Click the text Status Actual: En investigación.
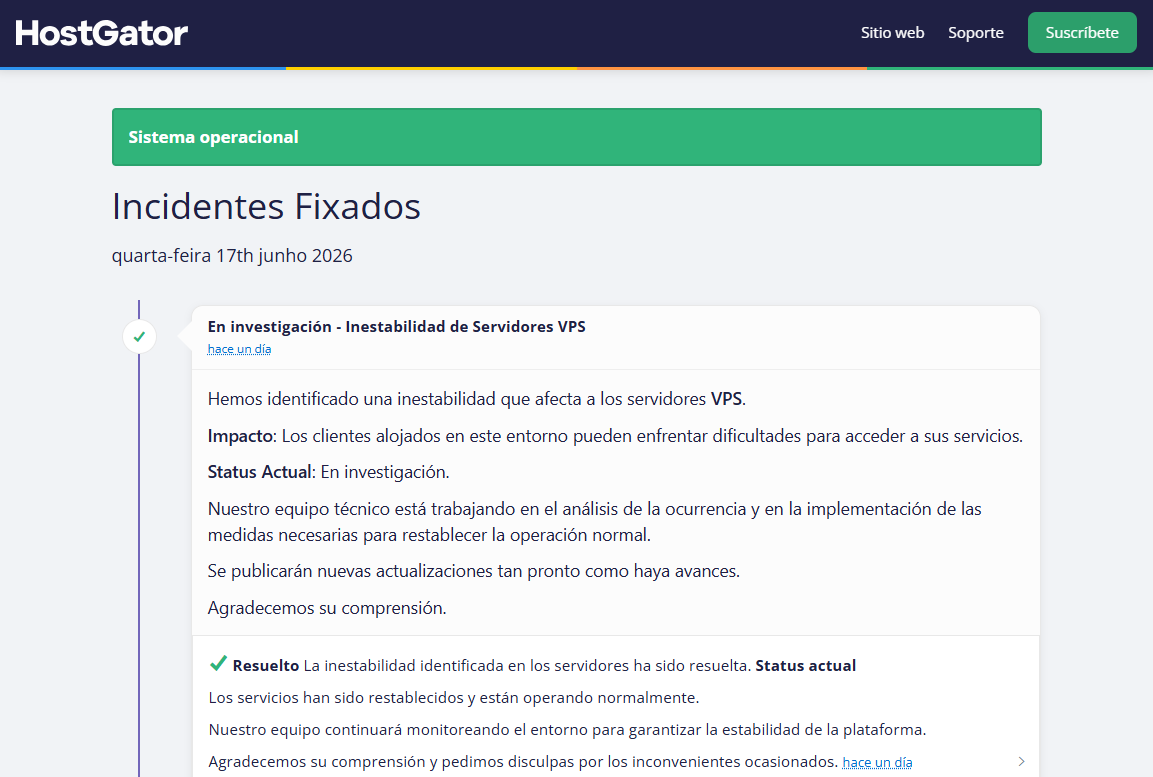This screenshot has height=777, width=1153. coord(328,472)
